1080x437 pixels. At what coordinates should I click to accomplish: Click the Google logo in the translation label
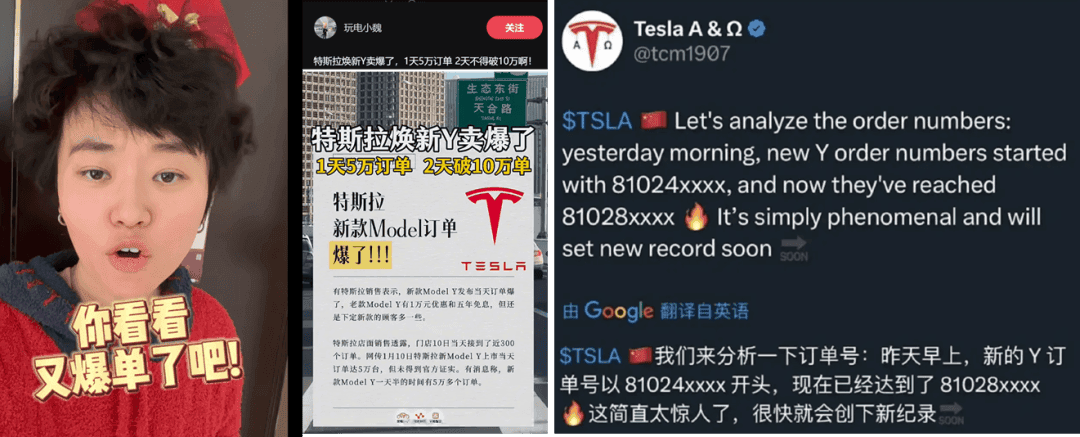[x=619, y=311]
